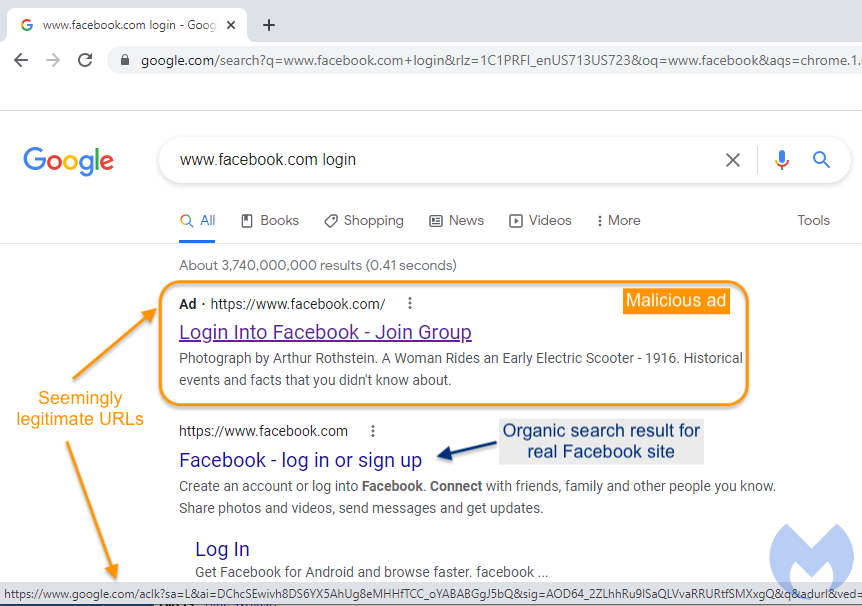Open the 'Login Into Facebook - Join Group' ad link
862x606 pixels.
point(325,332)
